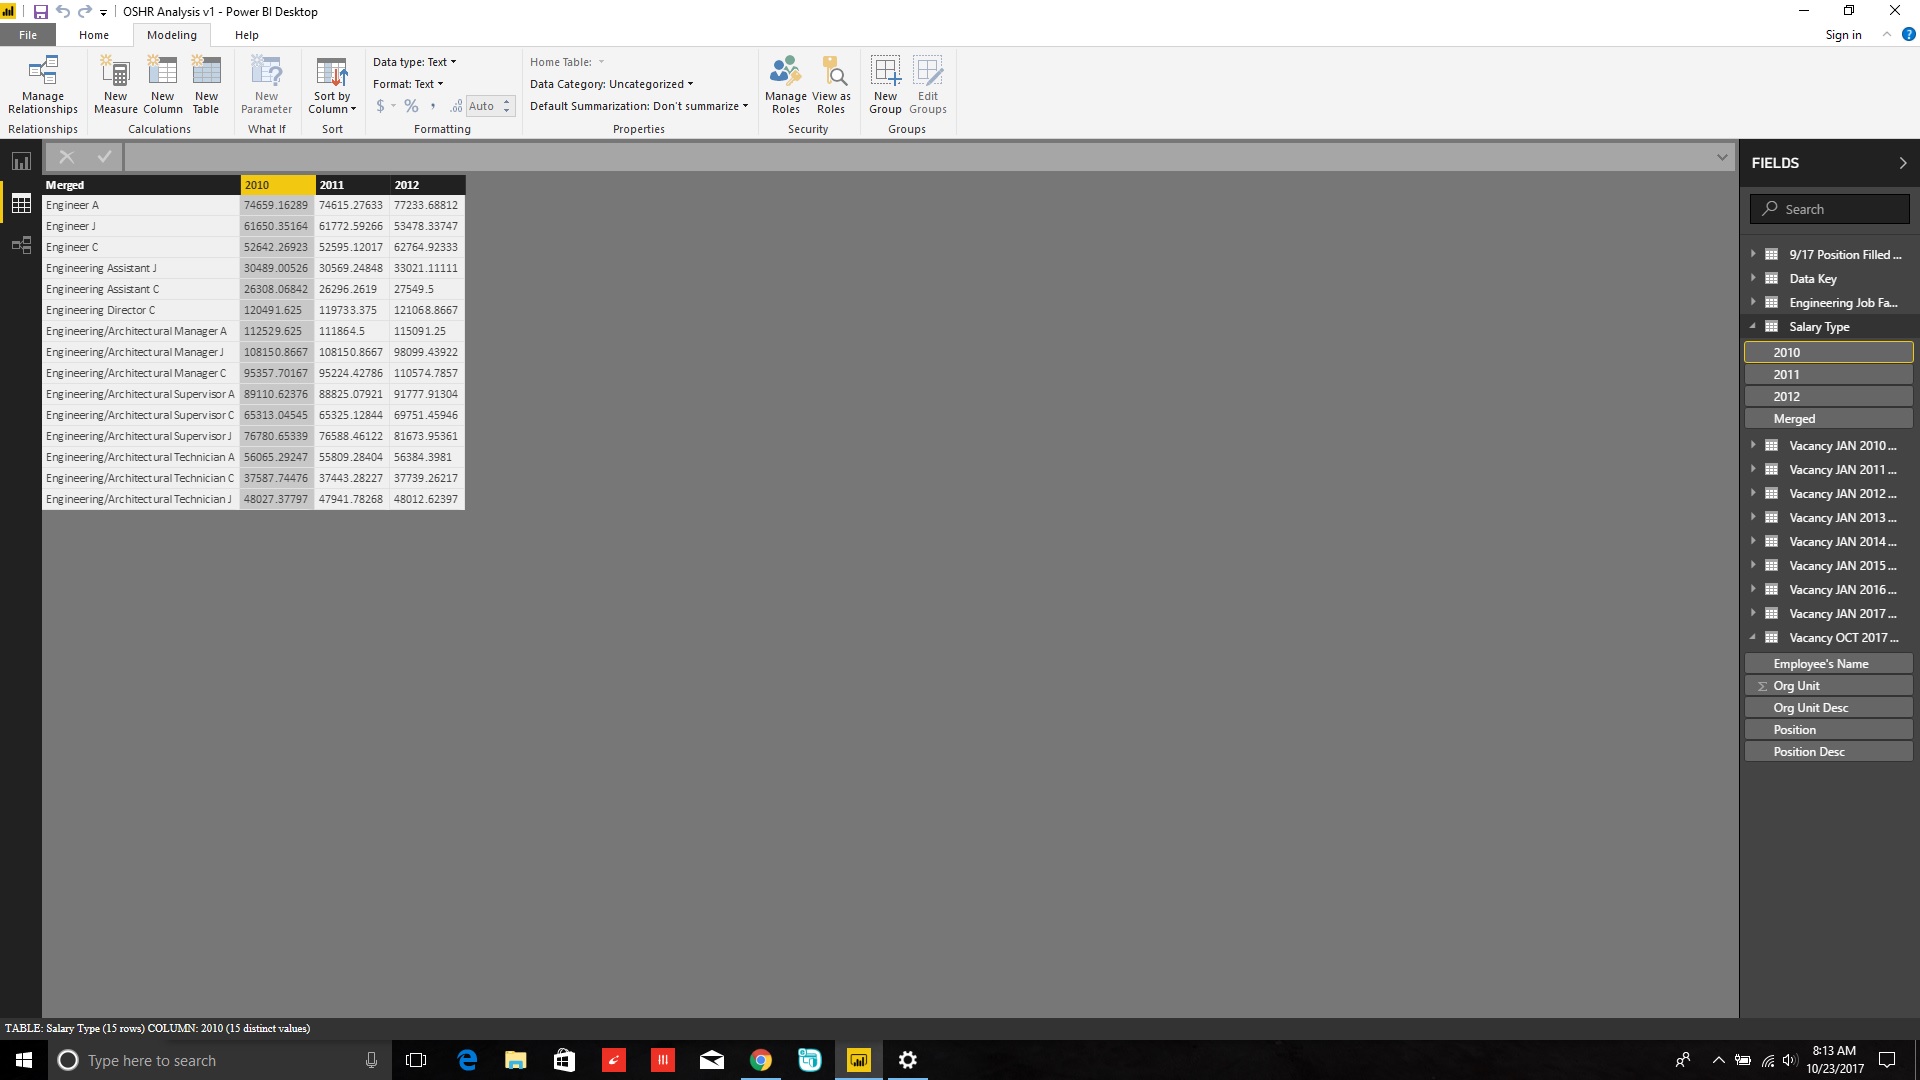The height and width of the screenshot is (1080, 1920).
Task: Click the Sign in link
Action: click(x=1843, y=35)
